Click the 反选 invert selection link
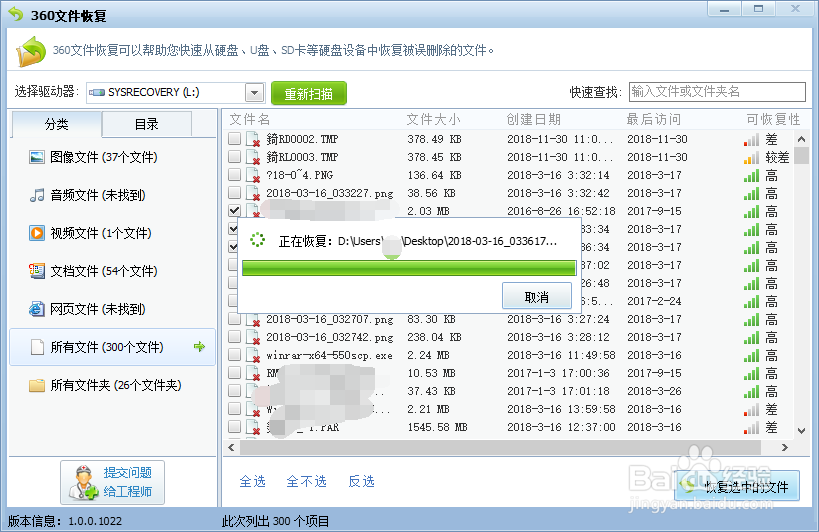819x532 pixels. [361, 481]
